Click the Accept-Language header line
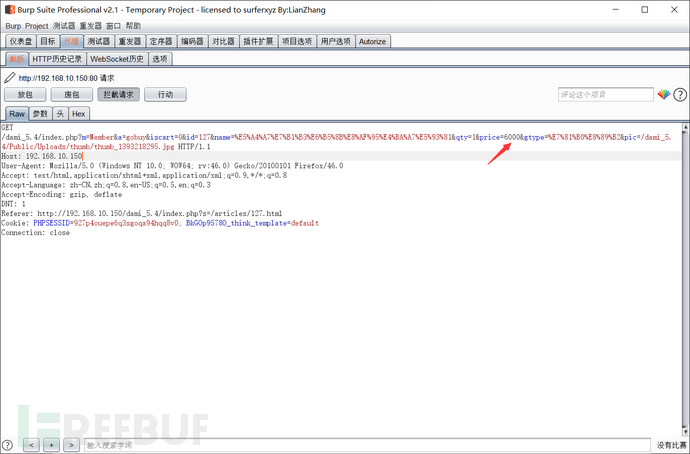690x454 pixels. [106, 185]
